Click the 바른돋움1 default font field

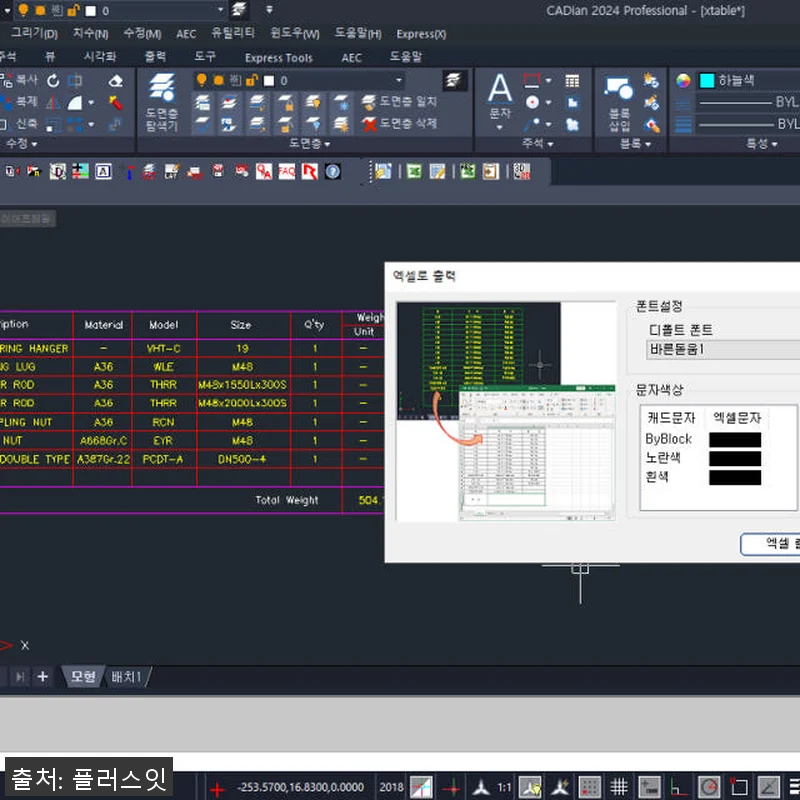click(722, 349)
